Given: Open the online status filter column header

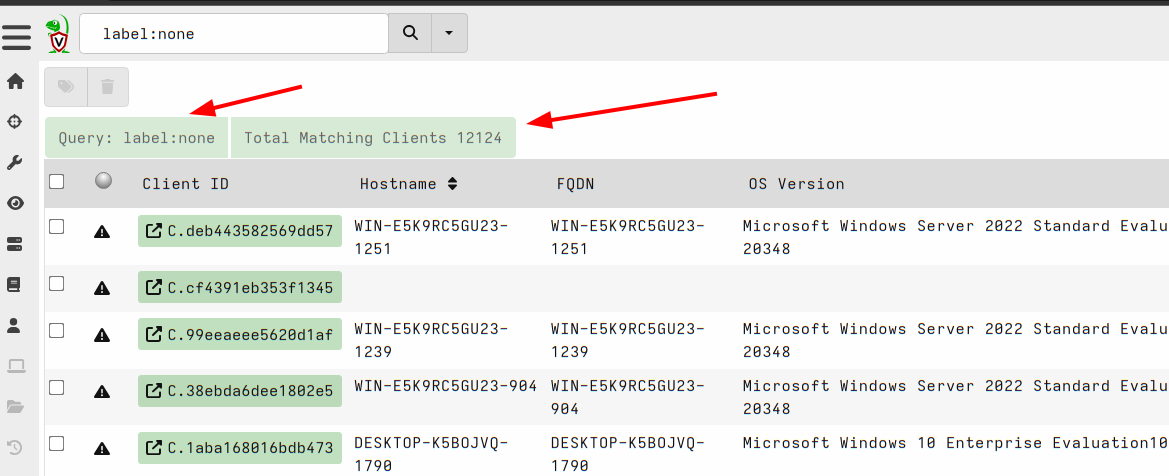Looking at the screenshot, I should click(102, 182).
